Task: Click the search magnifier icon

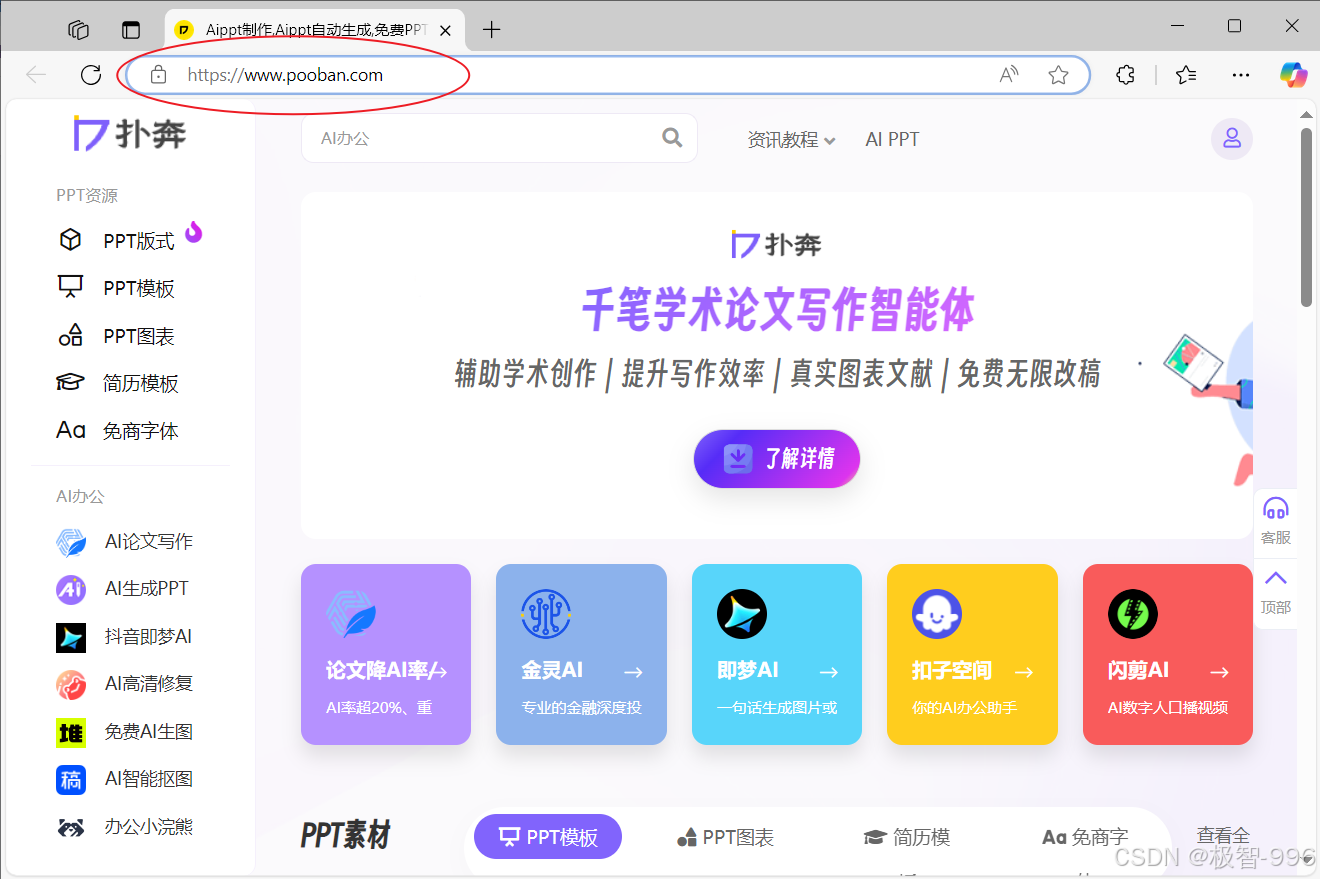Action: click(x=672, y=138)
